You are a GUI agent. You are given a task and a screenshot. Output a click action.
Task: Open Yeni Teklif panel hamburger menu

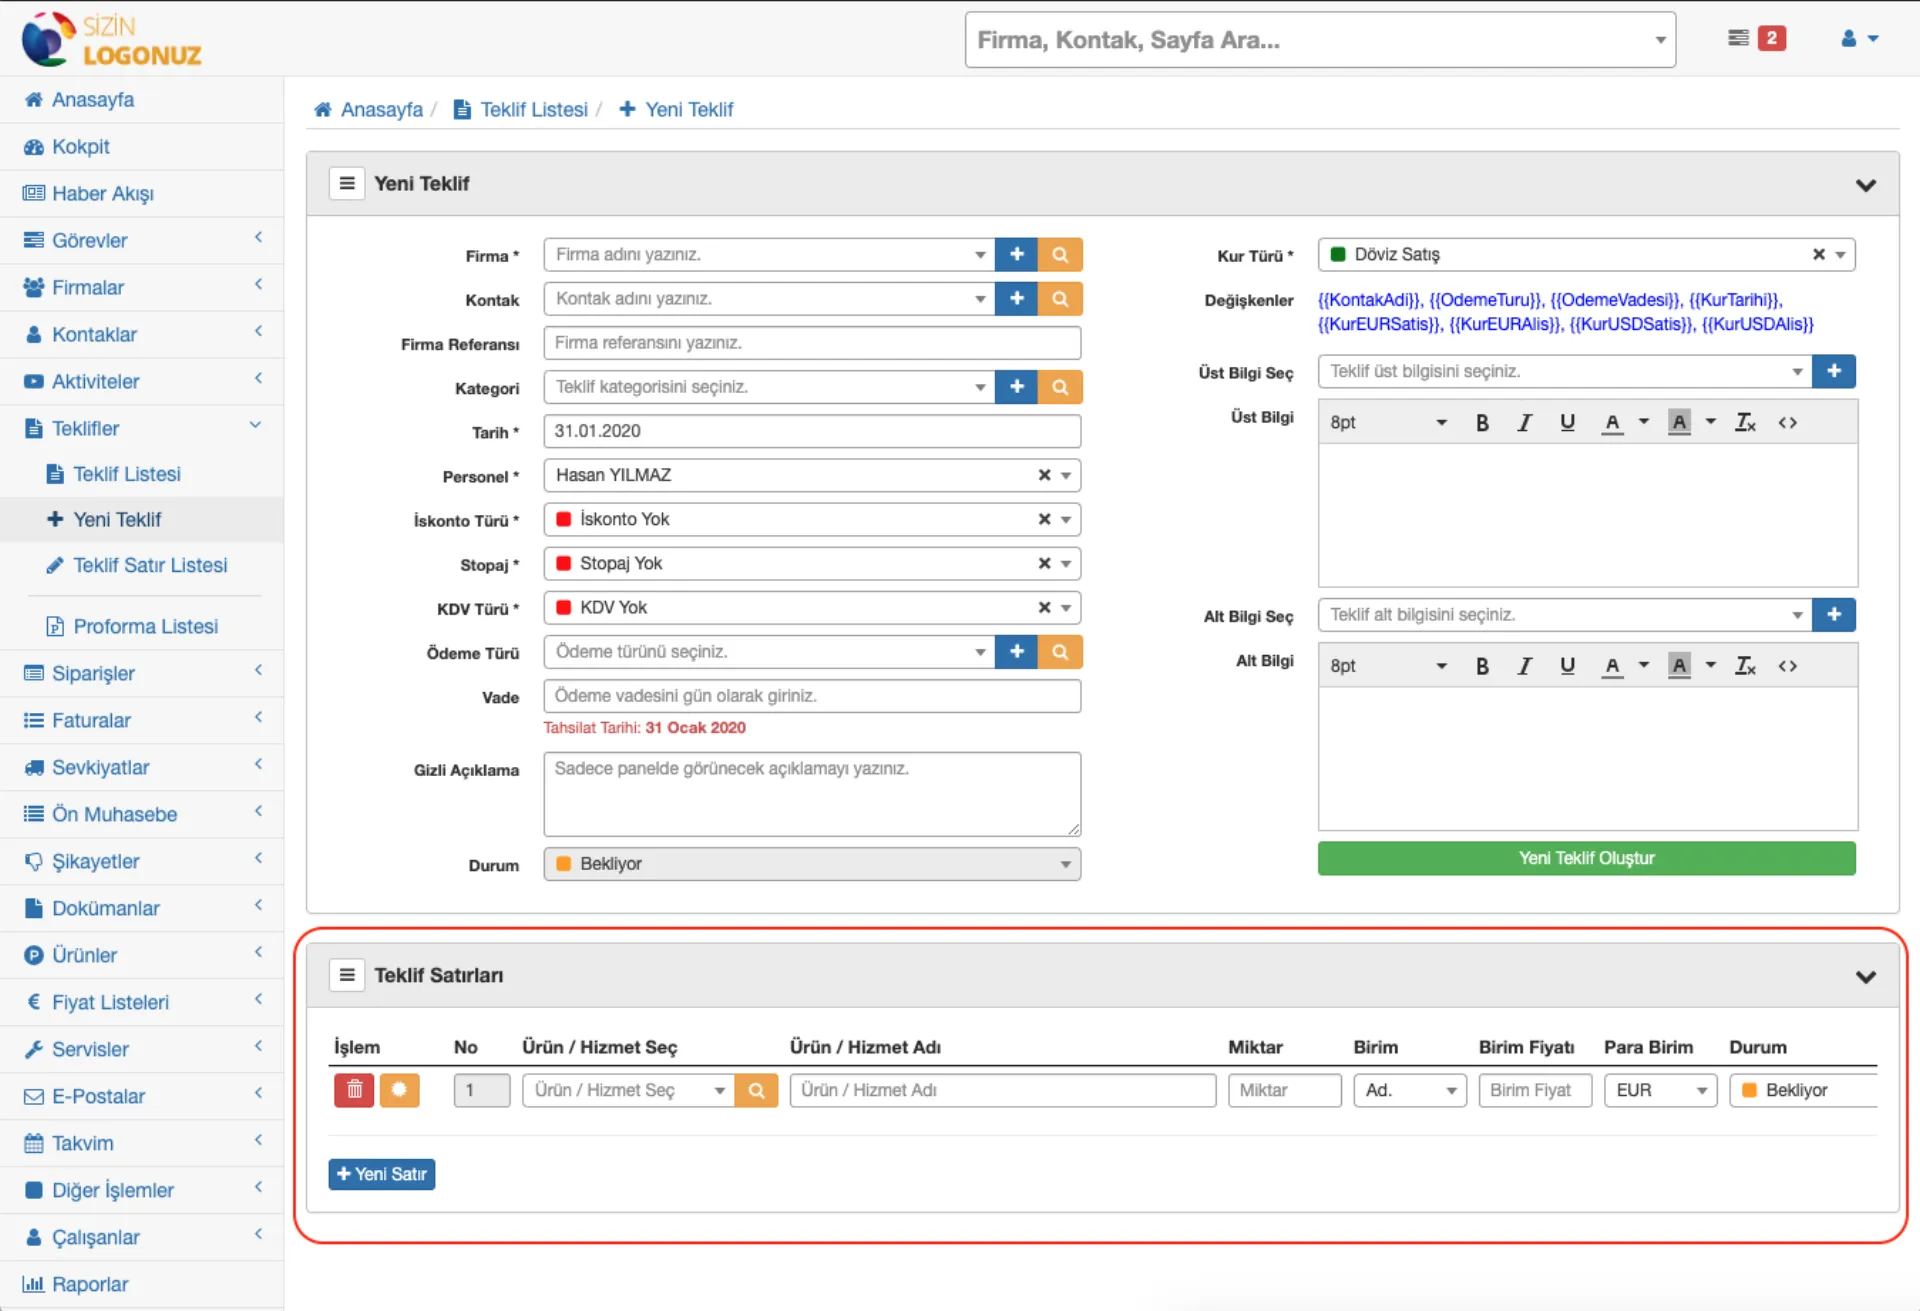pyautogui.click(x=347, y=183)
